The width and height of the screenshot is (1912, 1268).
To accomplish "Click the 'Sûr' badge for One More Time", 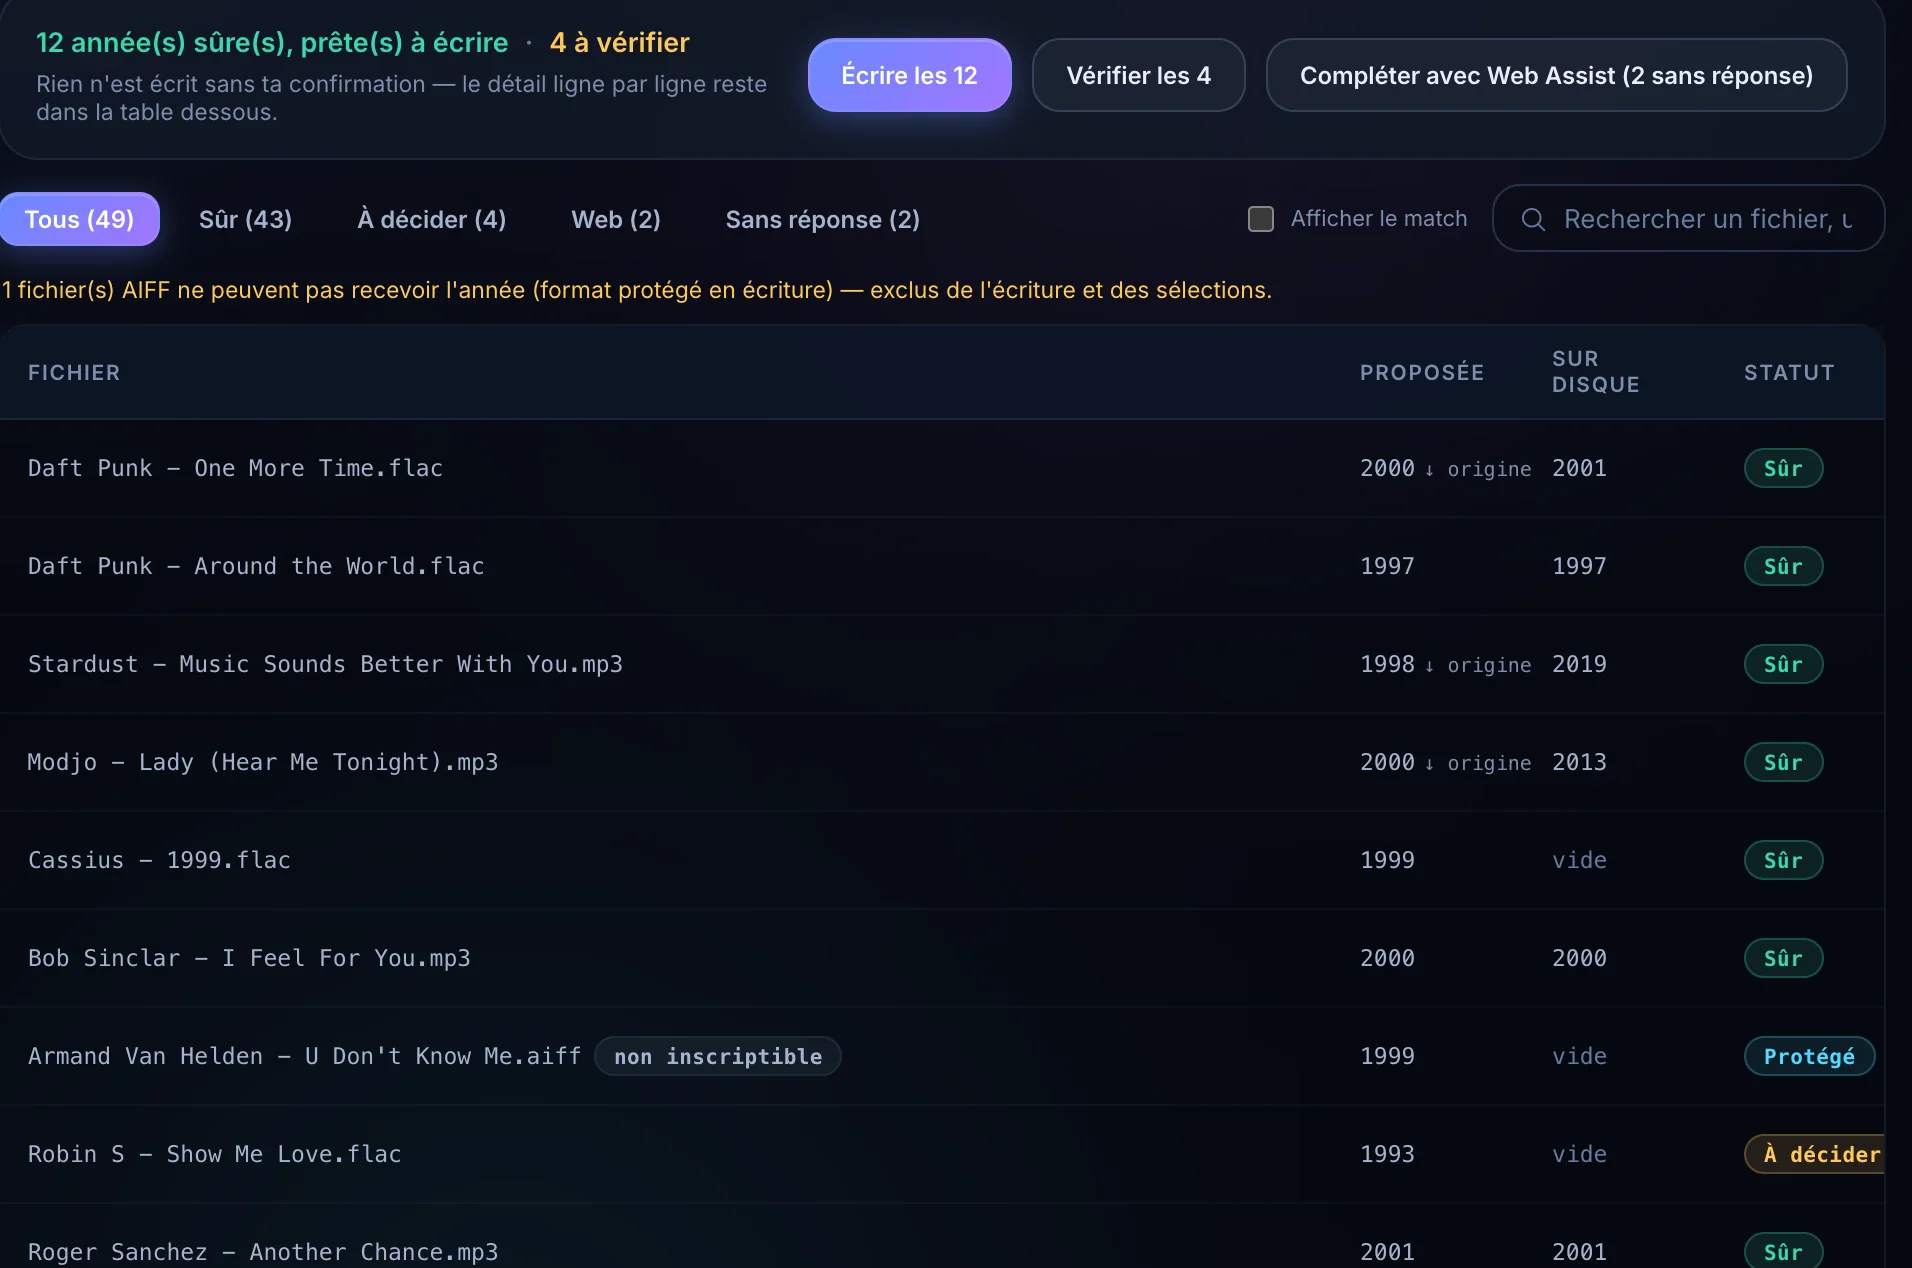I will click(x=1783, y=468).
